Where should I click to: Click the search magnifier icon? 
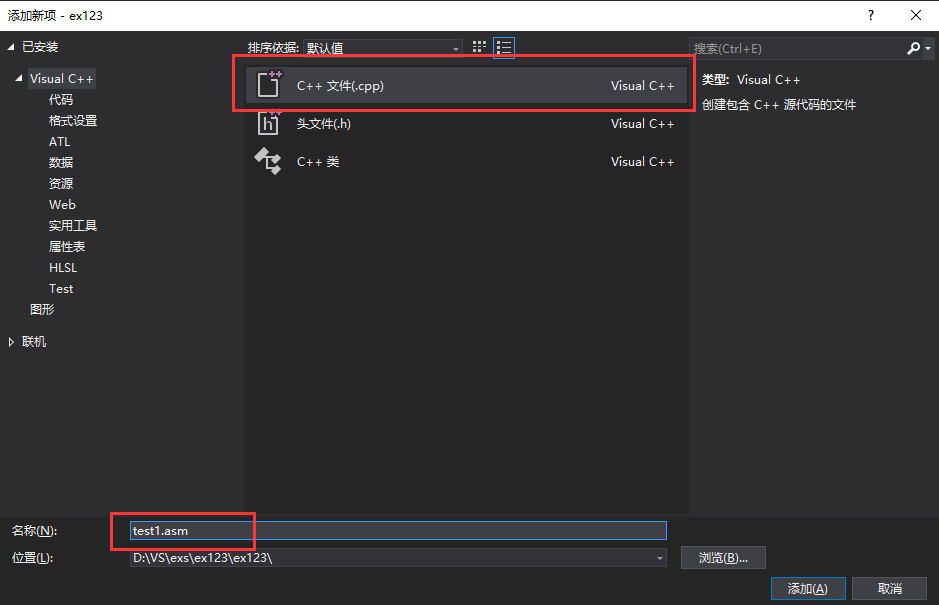click(x=913, y=48)
